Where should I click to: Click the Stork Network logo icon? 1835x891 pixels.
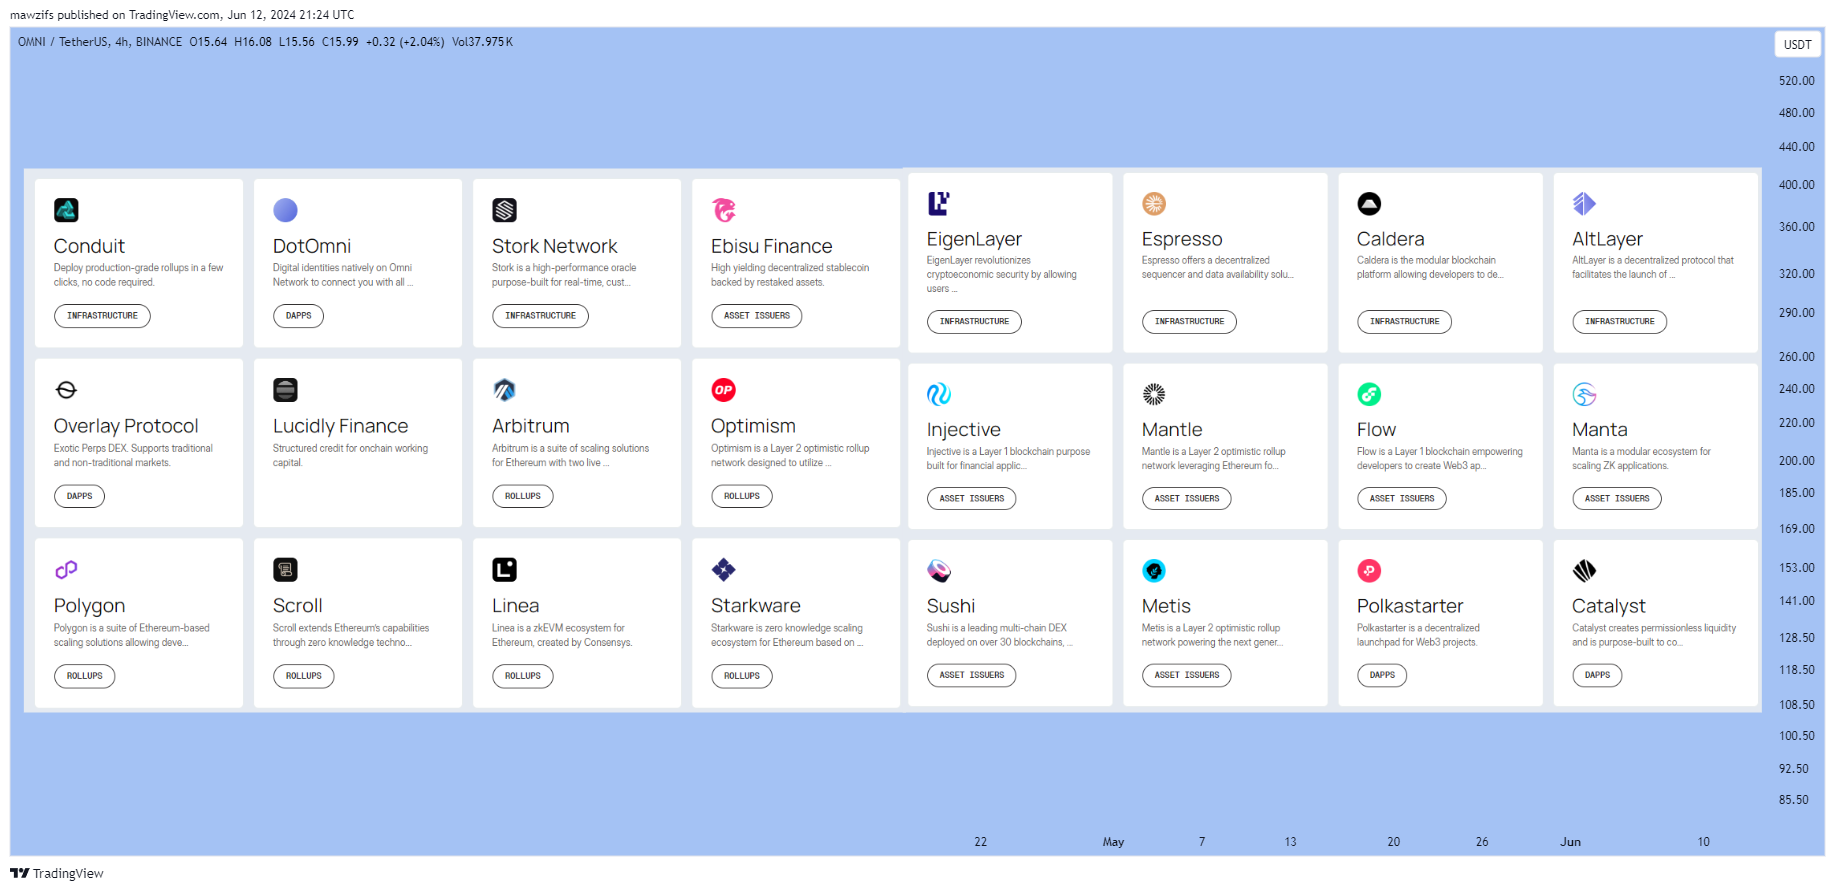coord(504,210)
